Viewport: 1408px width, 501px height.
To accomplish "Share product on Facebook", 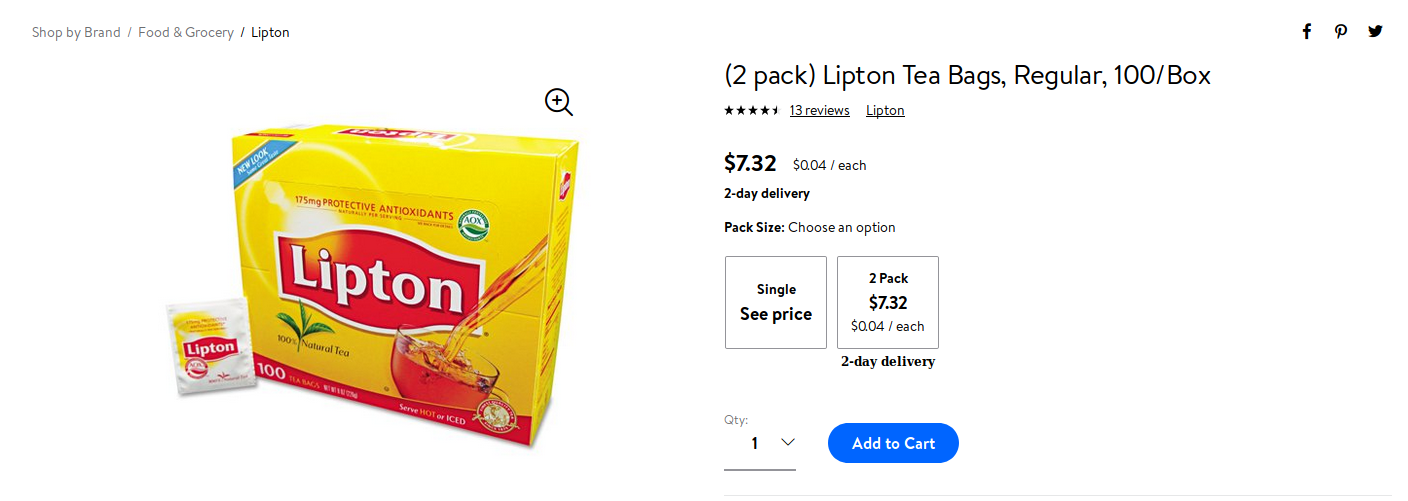I will pos(1306,31).
